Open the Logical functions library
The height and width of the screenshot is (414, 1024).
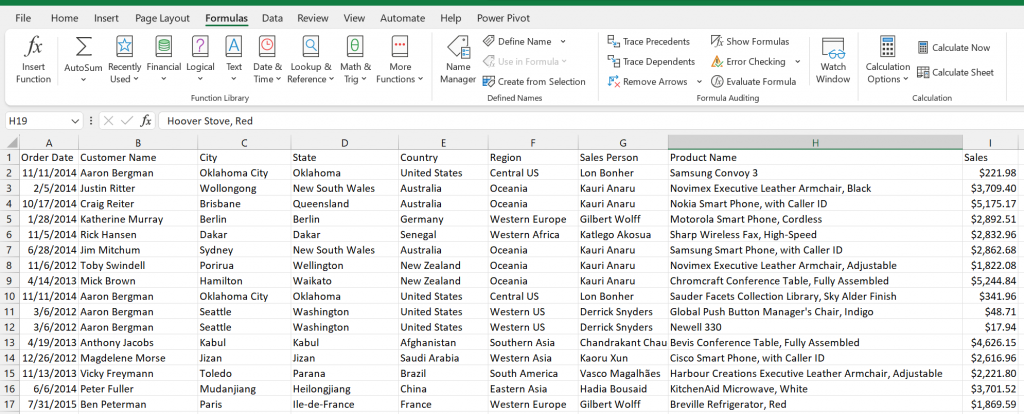[200, 60]
